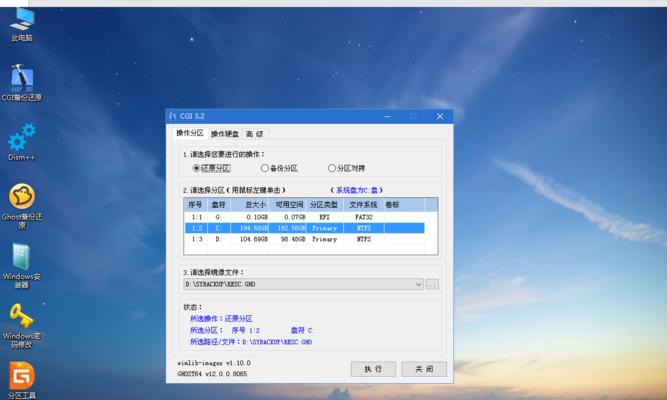The height and width of the screenshot is (400, 667).
Task: Click the 可用空间 column header
Action: point(288,205)
